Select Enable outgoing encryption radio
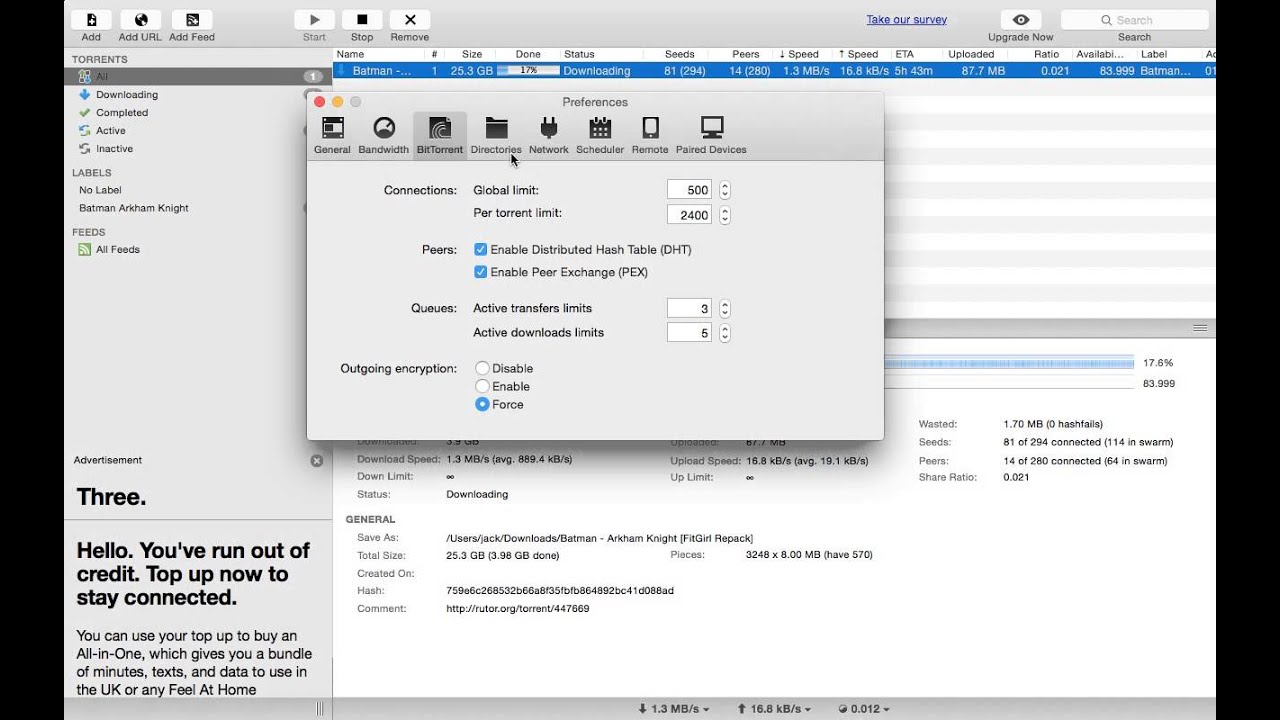 click(483, 386)
